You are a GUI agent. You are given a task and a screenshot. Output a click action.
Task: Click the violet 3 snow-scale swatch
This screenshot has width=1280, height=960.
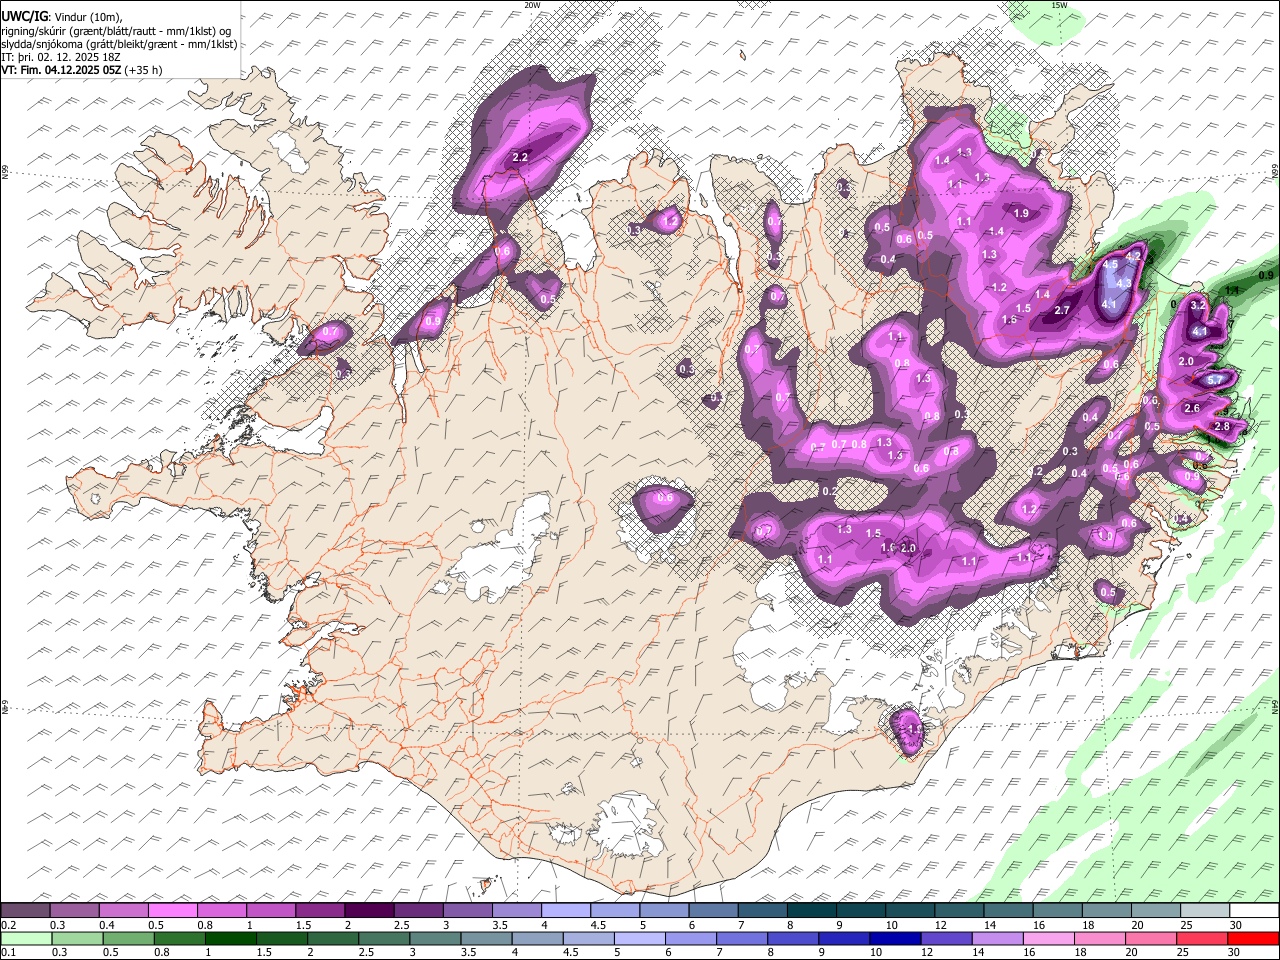tap(468, 911)
